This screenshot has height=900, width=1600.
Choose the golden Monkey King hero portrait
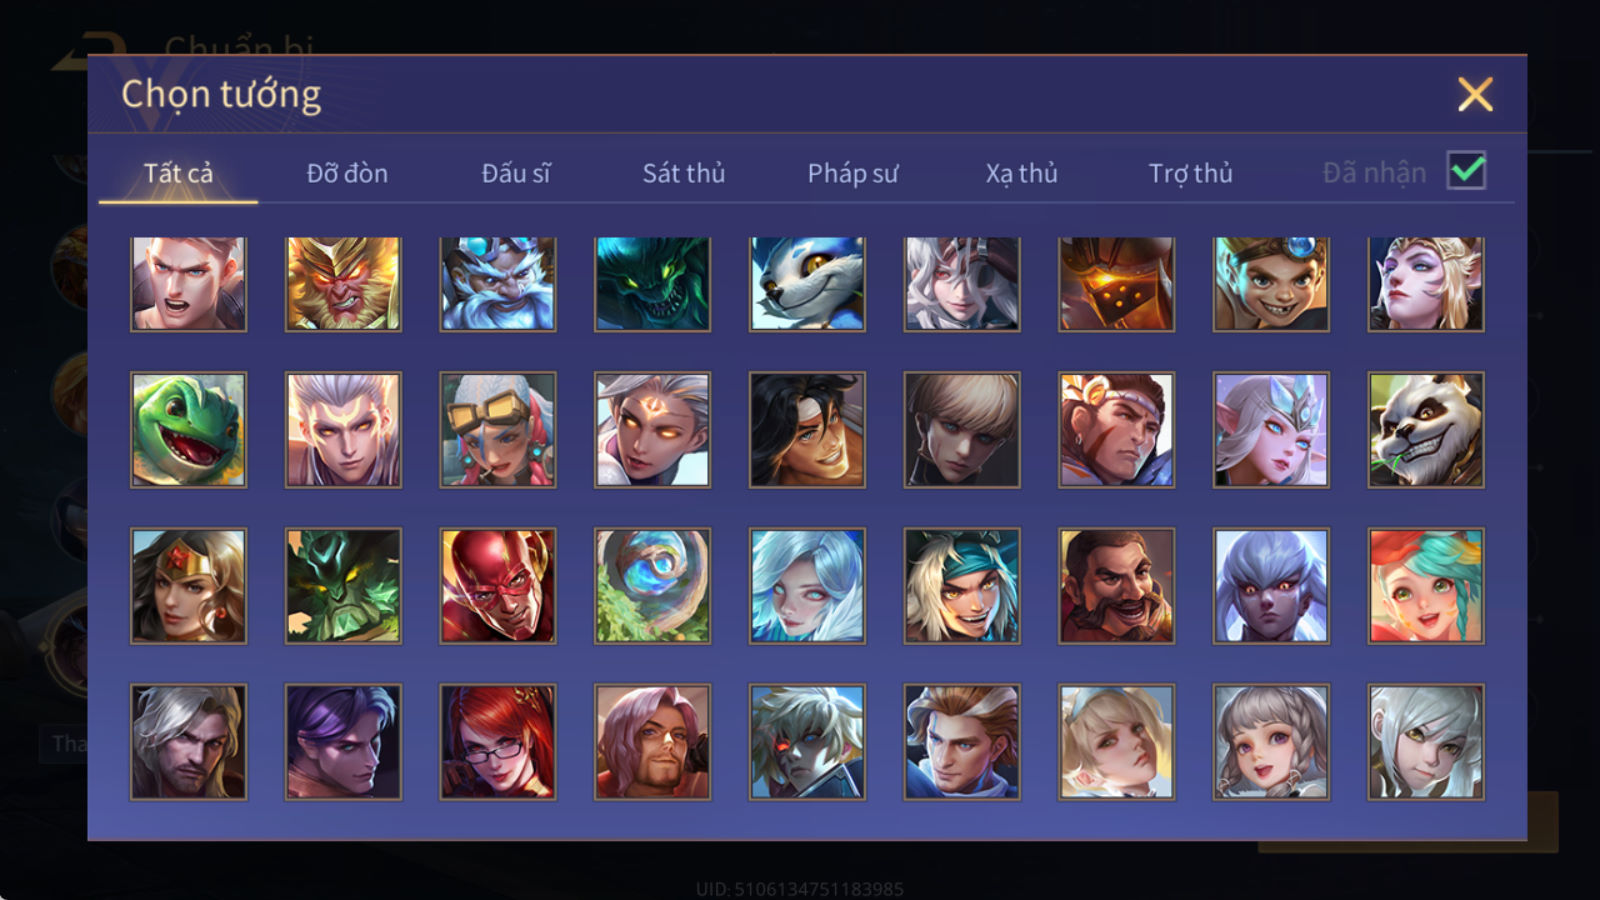coord(343,284)
